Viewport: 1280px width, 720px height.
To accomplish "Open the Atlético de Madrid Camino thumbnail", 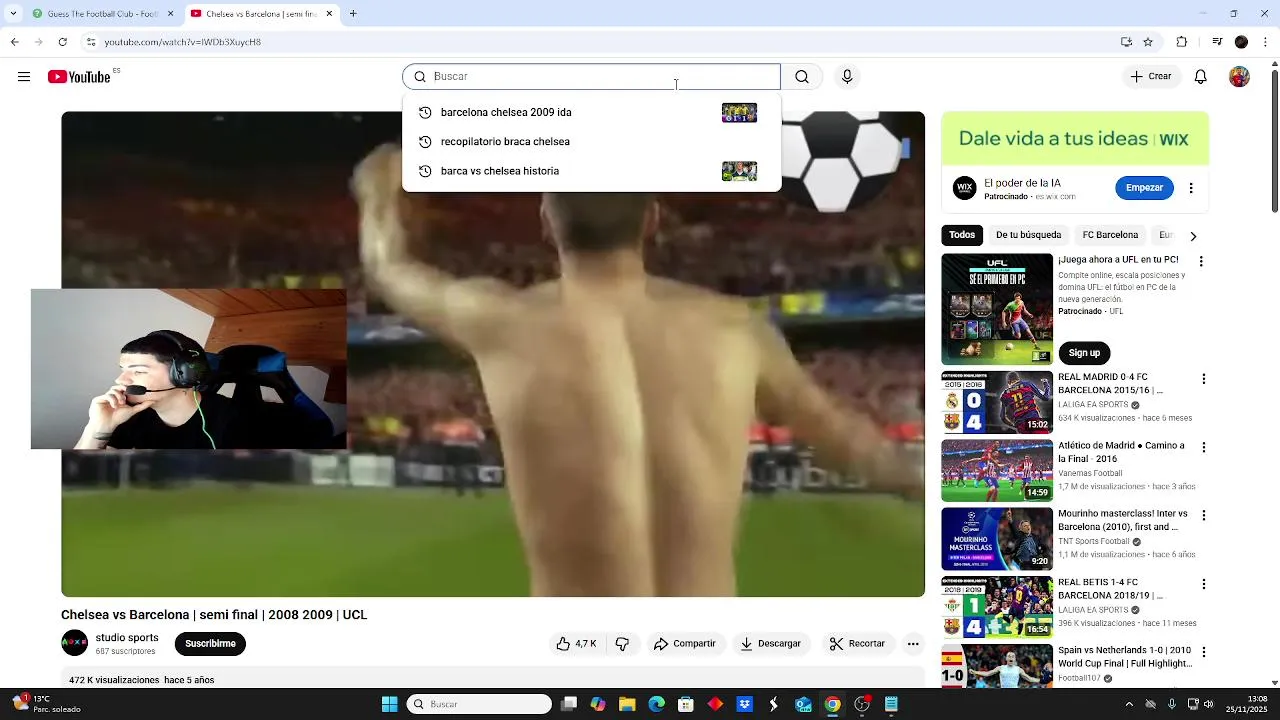I will click(997, 470).
